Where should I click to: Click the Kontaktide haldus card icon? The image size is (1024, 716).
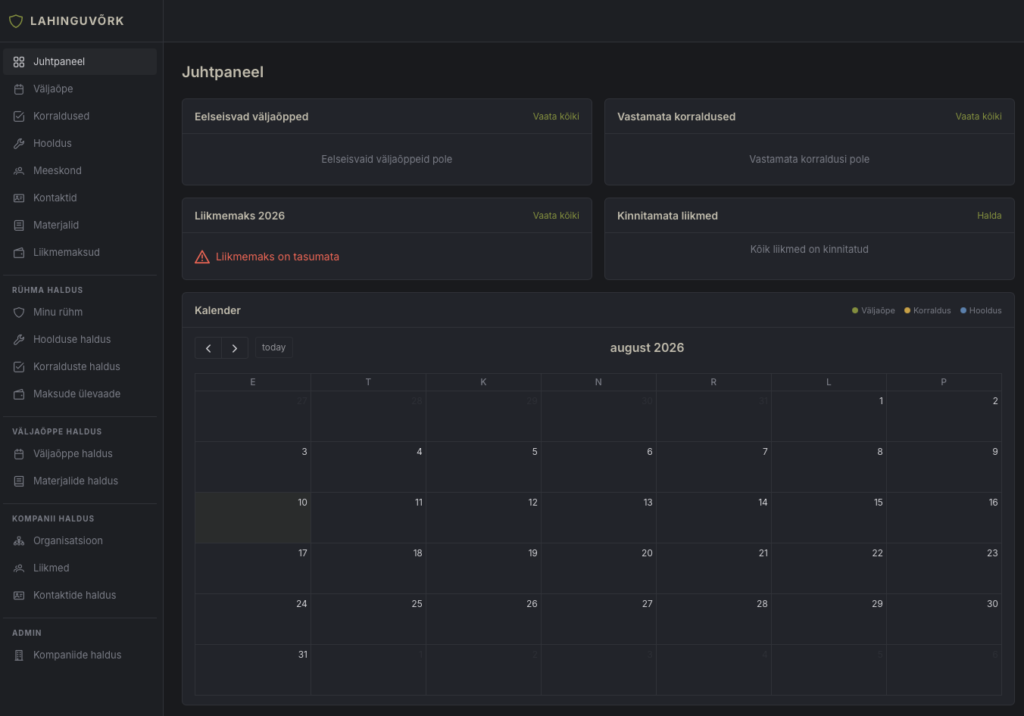click(19, 595)
